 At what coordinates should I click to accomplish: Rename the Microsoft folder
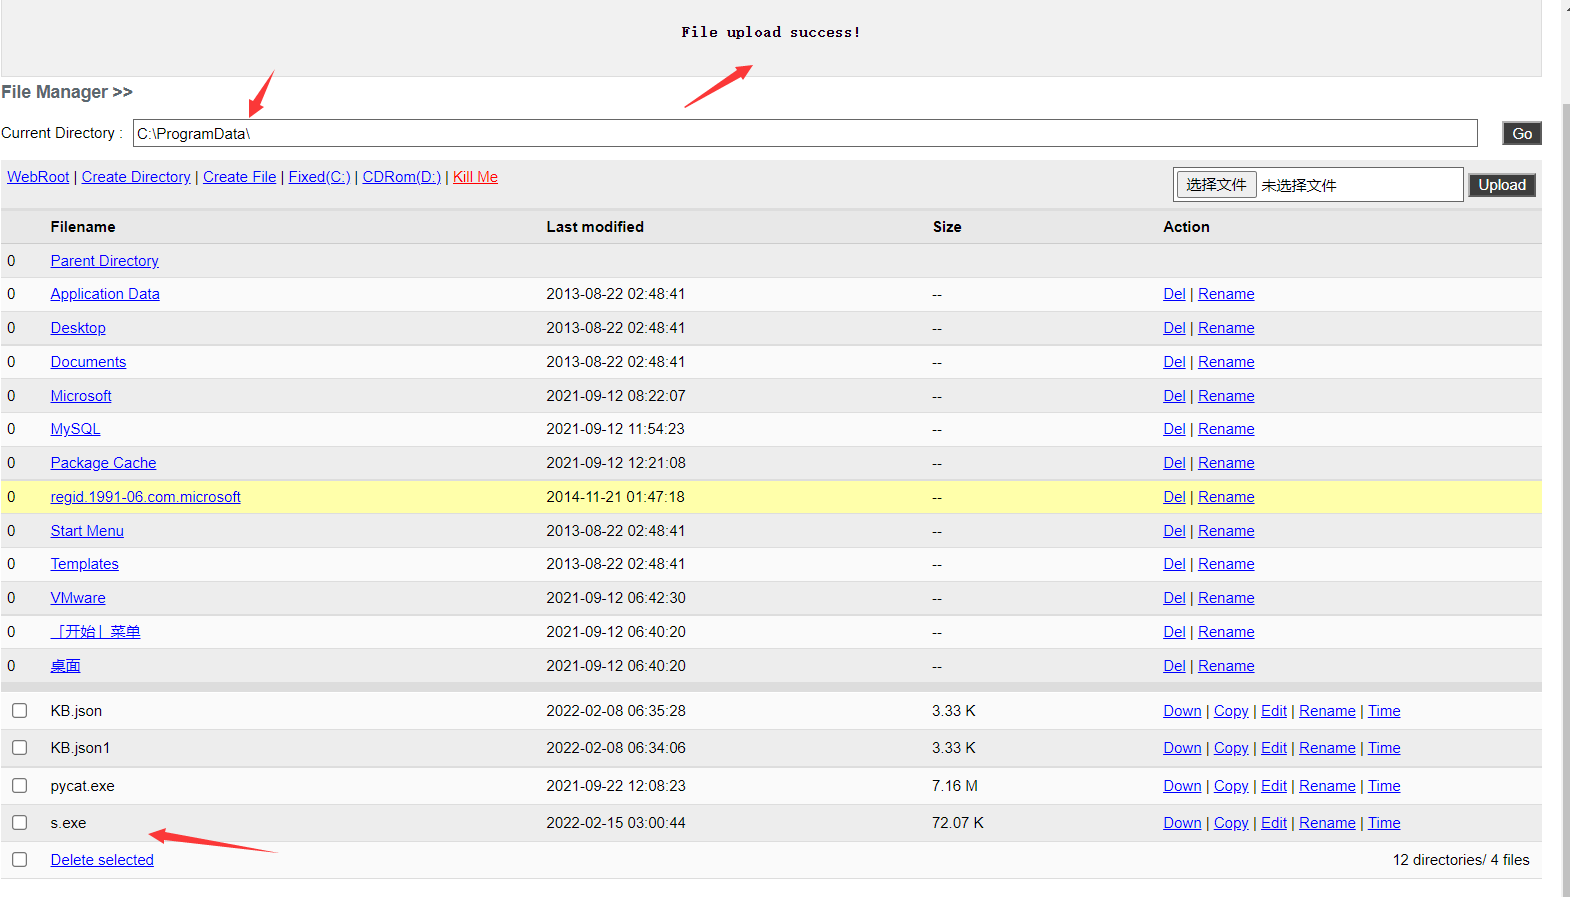tap(1226, 396)
